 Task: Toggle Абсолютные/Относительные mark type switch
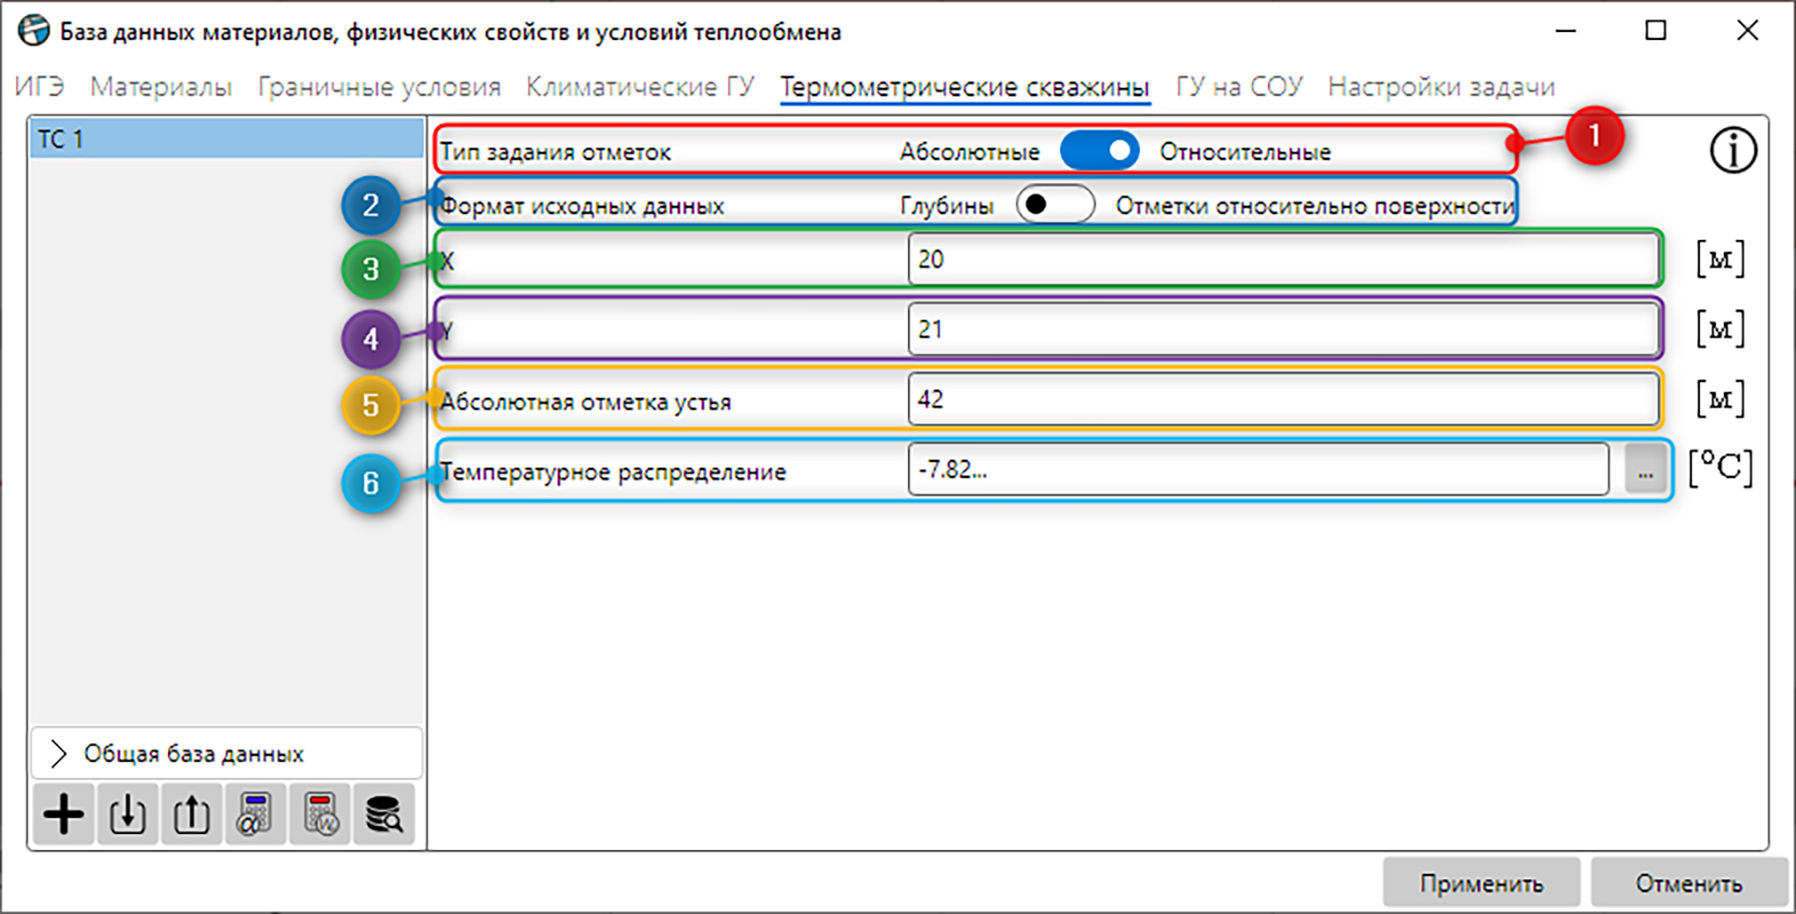tap(1099, 151)
